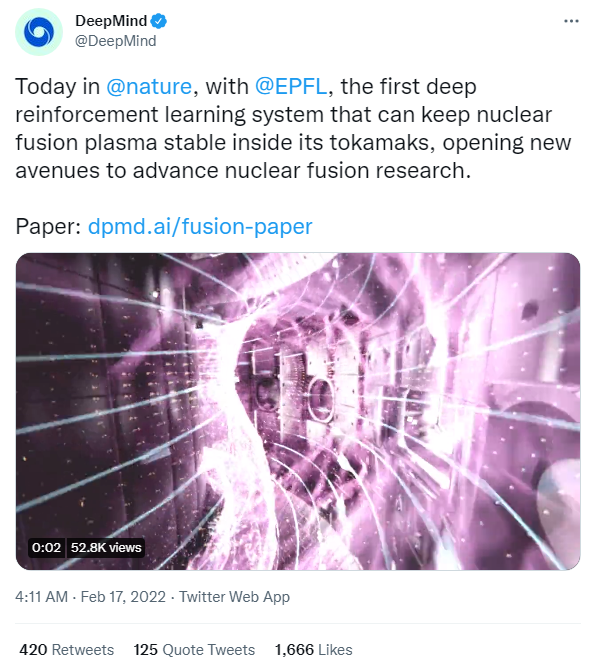View the 420 Retweets list
595x666 pixels.
[67, 649]
